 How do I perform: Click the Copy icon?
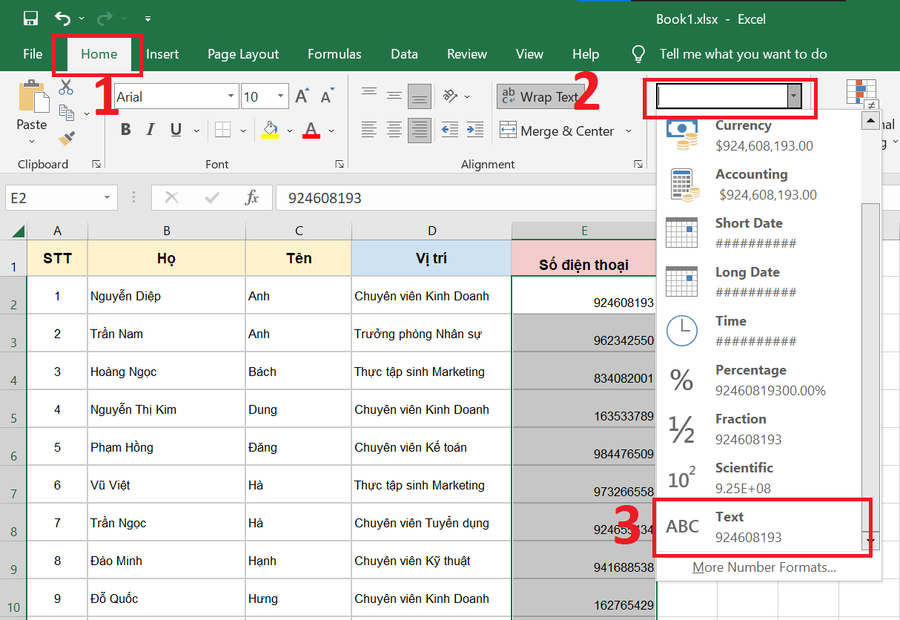click(67, 113)
